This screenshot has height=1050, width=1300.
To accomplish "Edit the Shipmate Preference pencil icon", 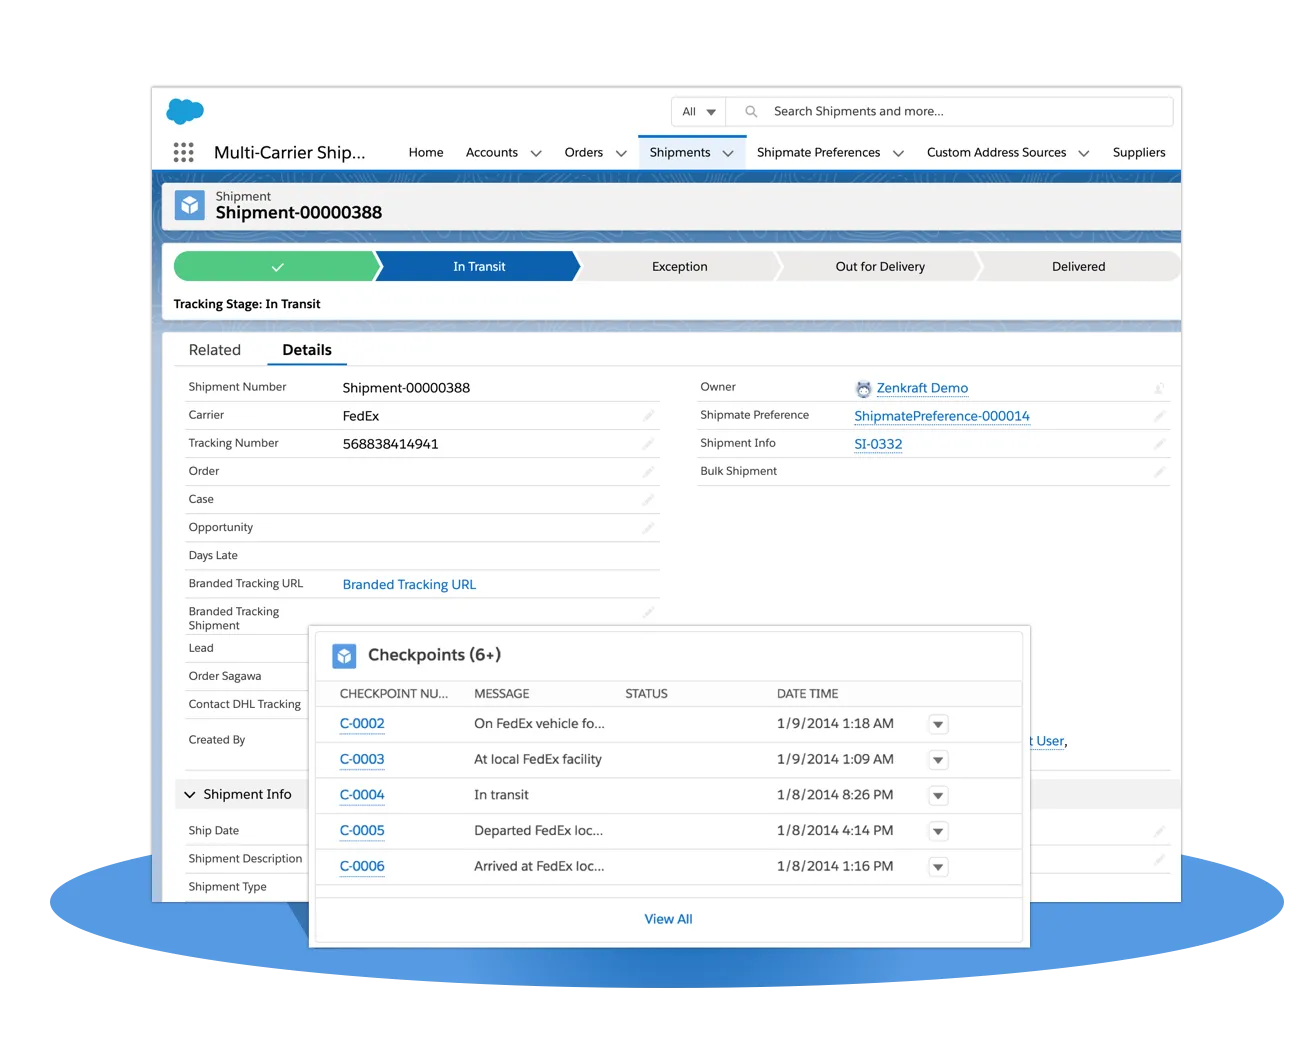I will 1159,416.
